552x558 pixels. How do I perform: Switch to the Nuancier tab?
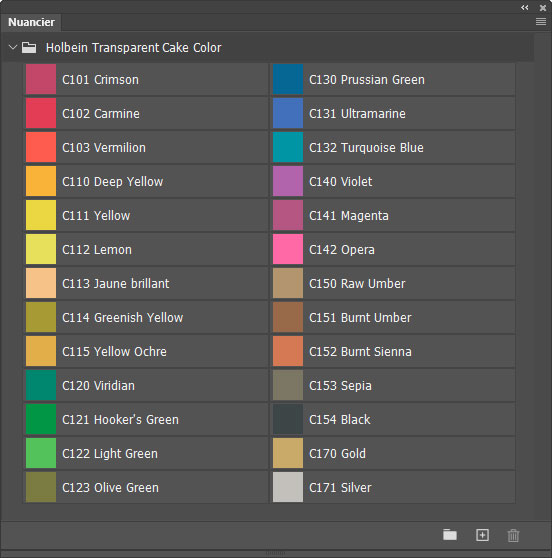pyautogui.click(x=31, y=22)
